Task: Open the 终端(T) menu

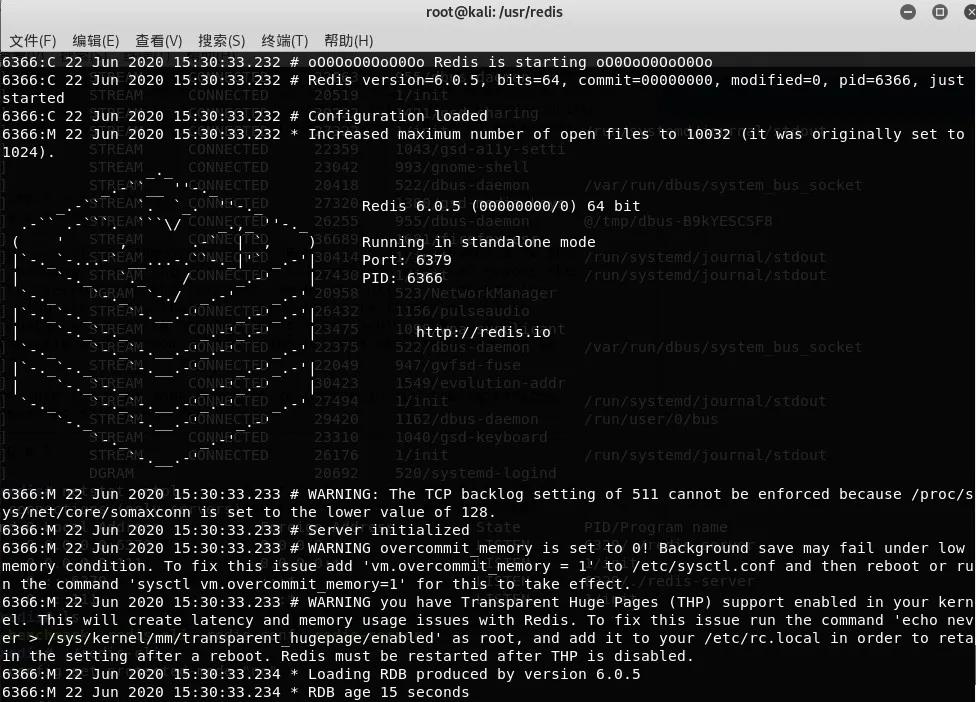Action: (284, 41)
